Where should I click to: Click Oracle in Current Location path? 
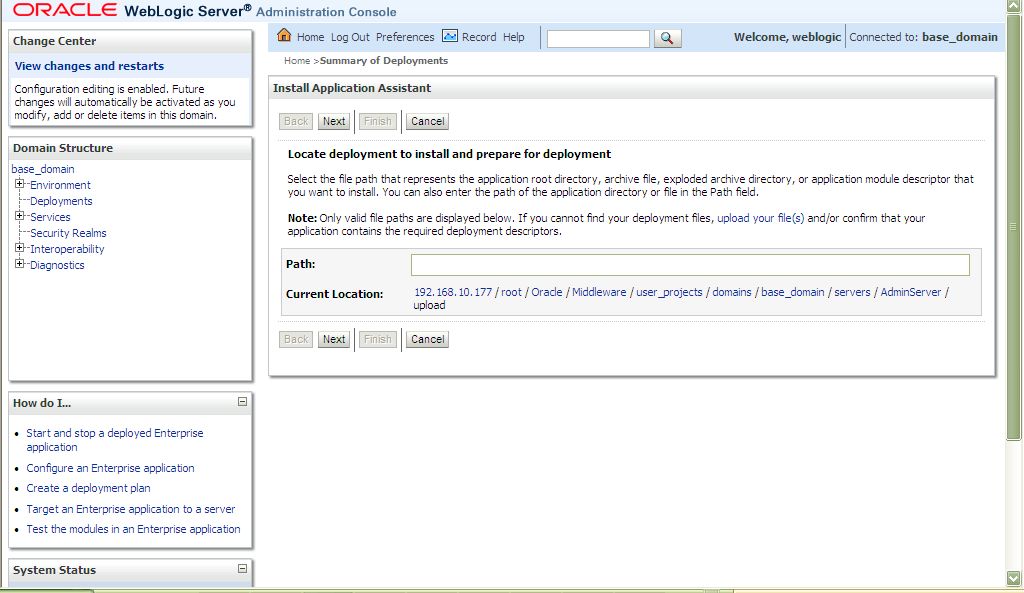tap(547, 293)
